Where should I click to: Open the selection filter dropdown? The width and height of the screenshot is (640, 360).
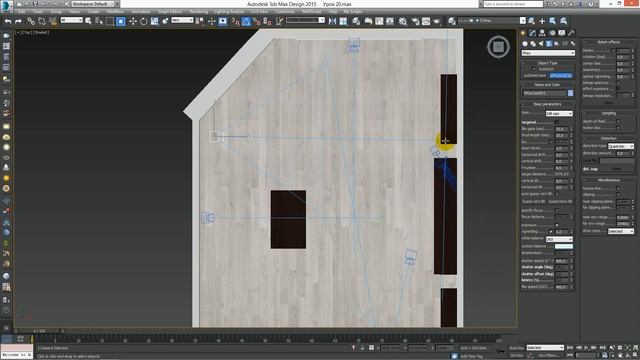pos(71,20)
